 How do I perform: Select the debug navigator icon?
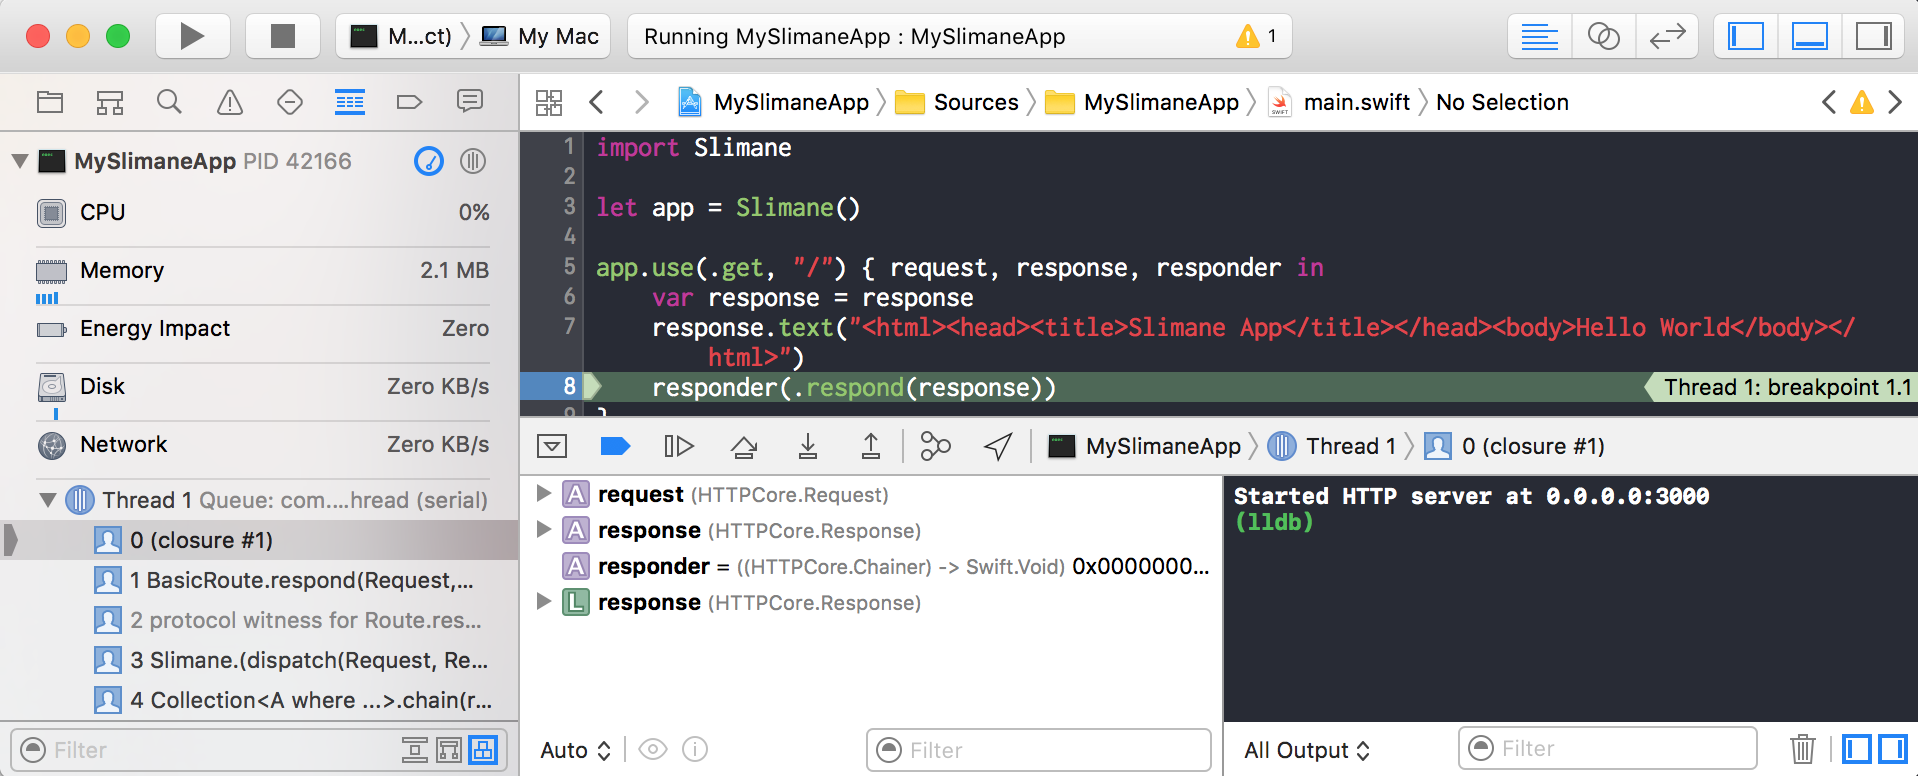[x=350, y=102]
